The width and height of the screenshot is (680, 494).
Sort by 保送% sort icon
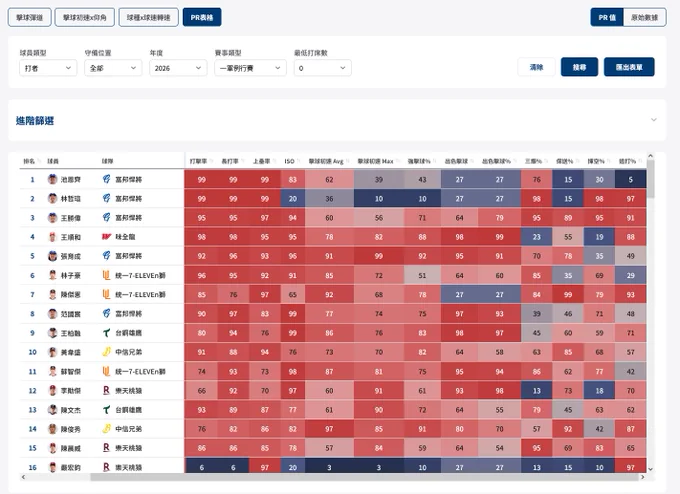click(x=577, y=161)
